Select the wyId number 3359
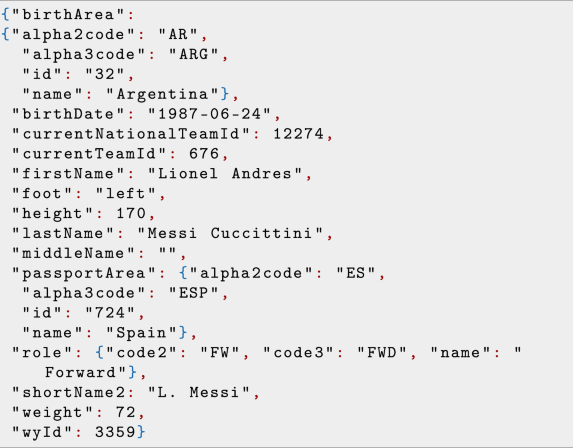The image size is (573, 448). (115, 432)
